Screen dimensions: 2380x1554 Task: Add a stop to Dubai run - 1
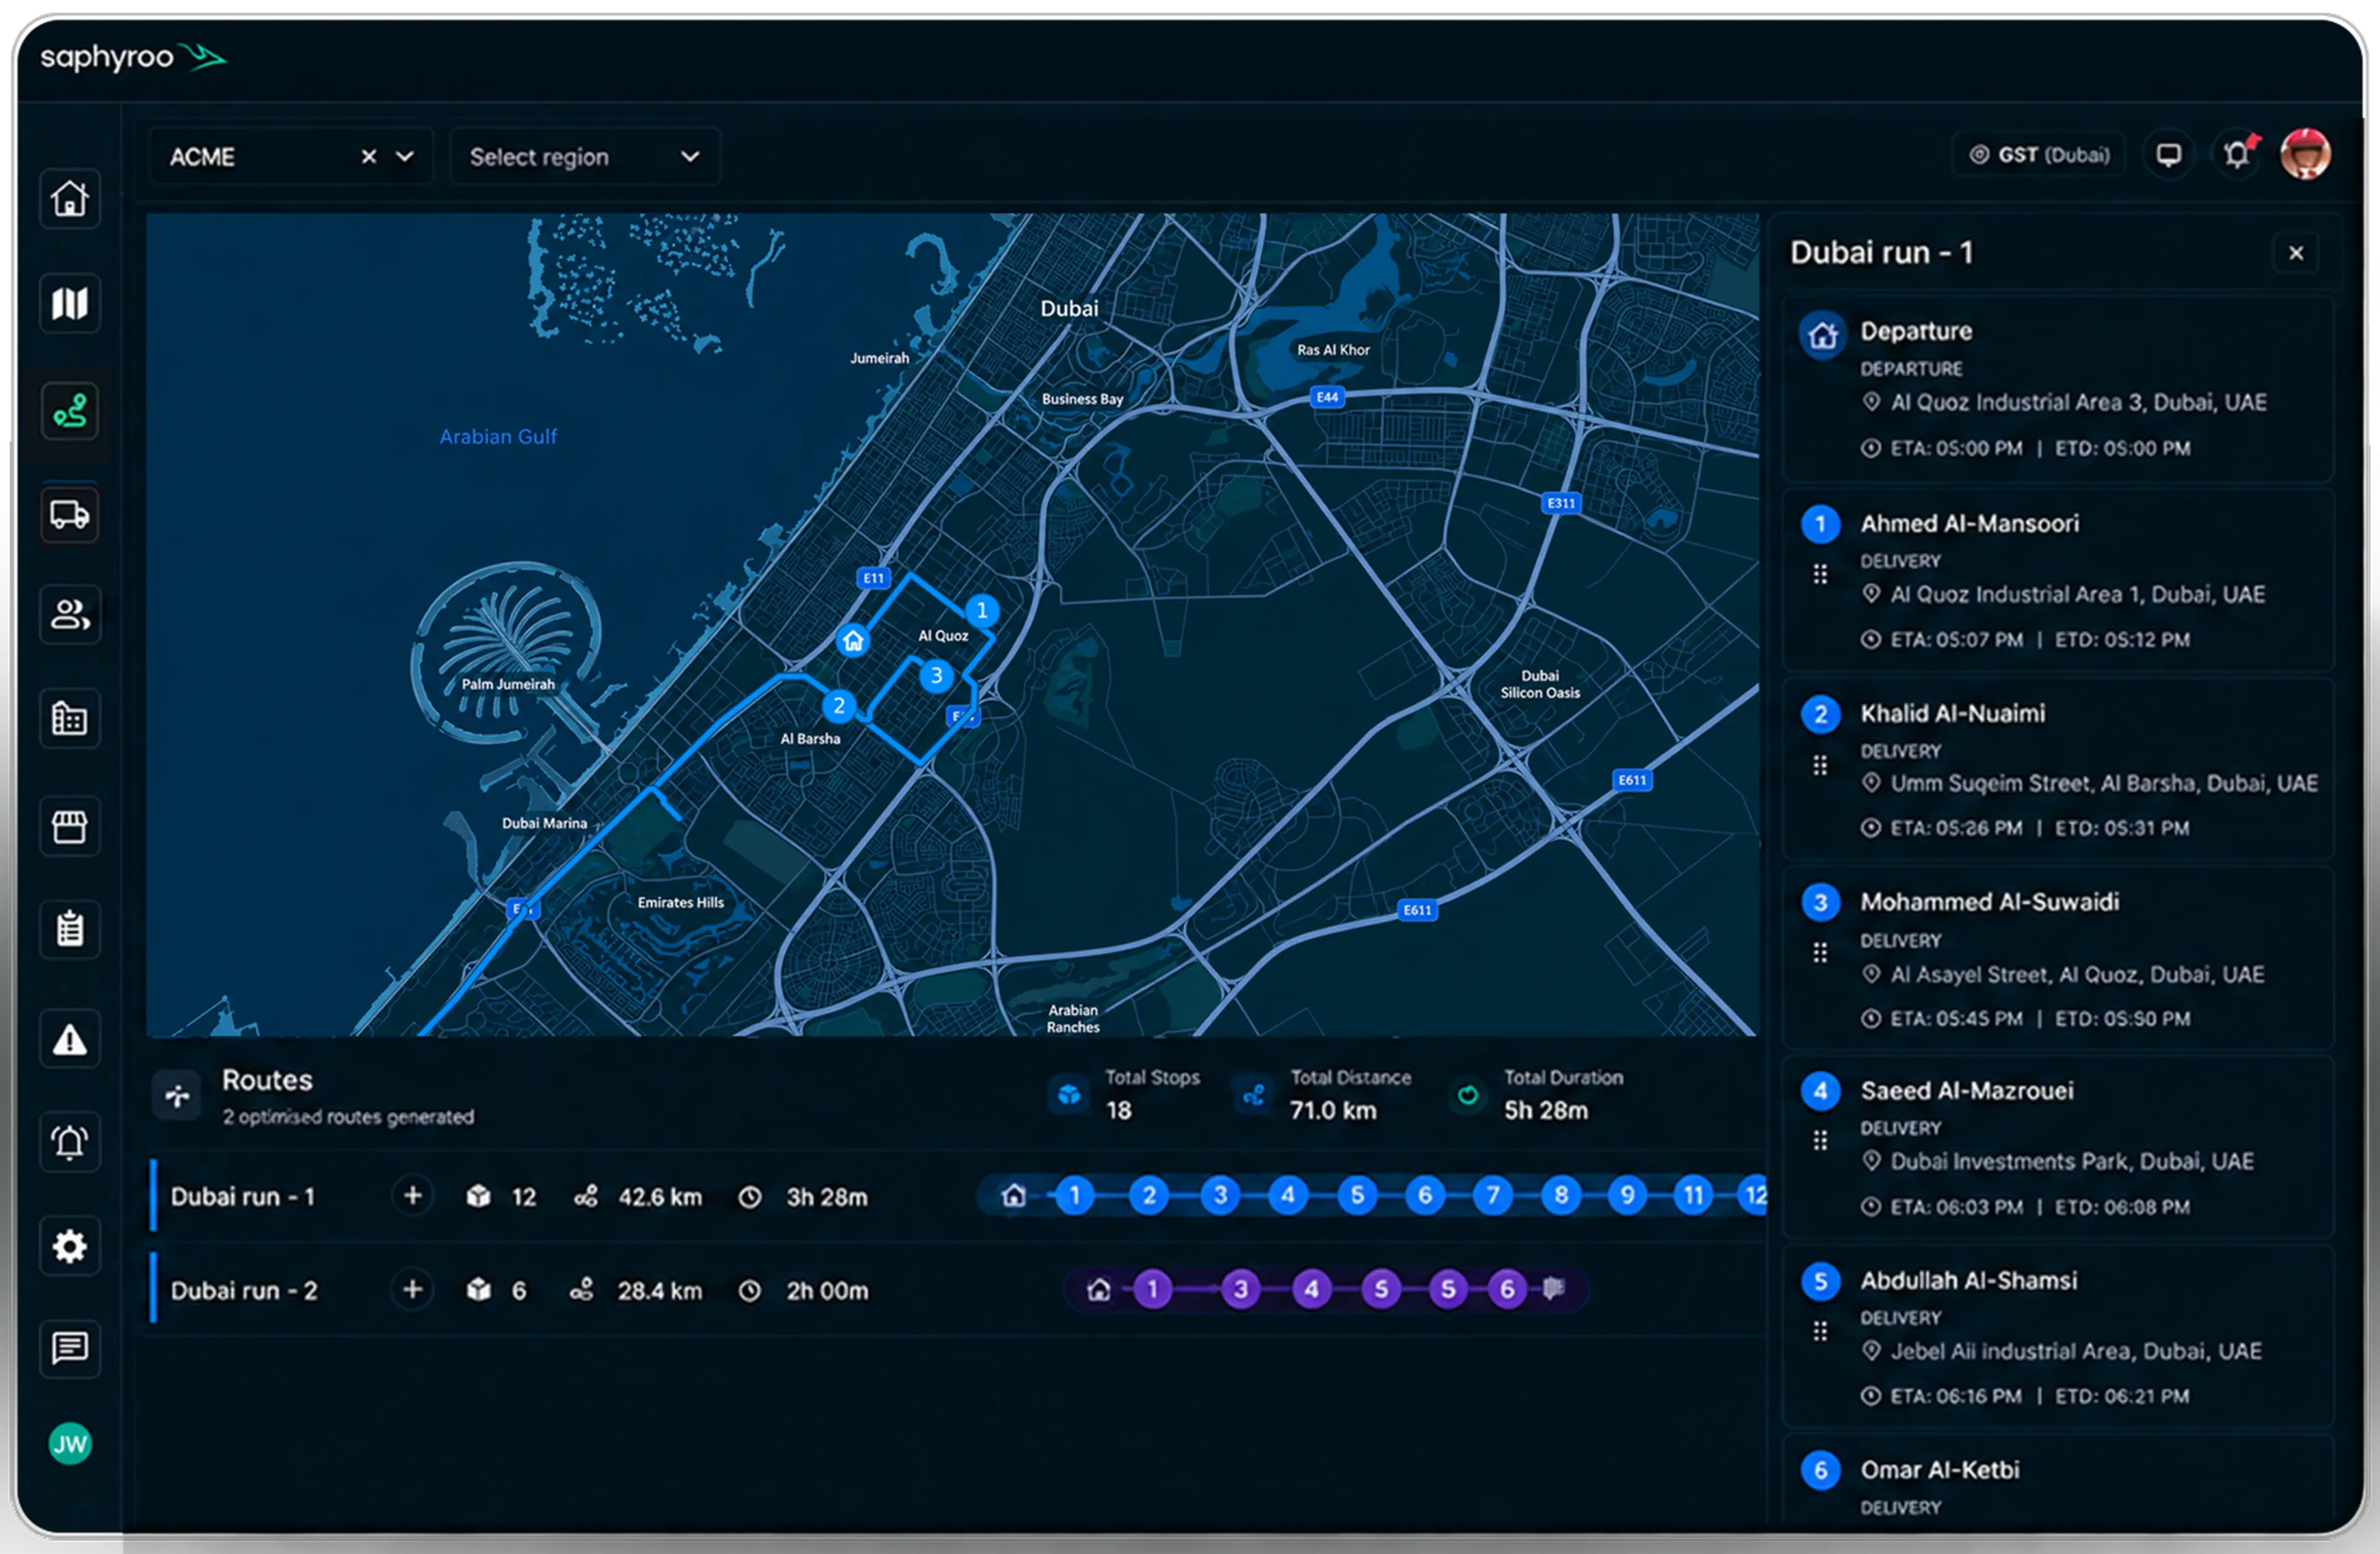412,1196
